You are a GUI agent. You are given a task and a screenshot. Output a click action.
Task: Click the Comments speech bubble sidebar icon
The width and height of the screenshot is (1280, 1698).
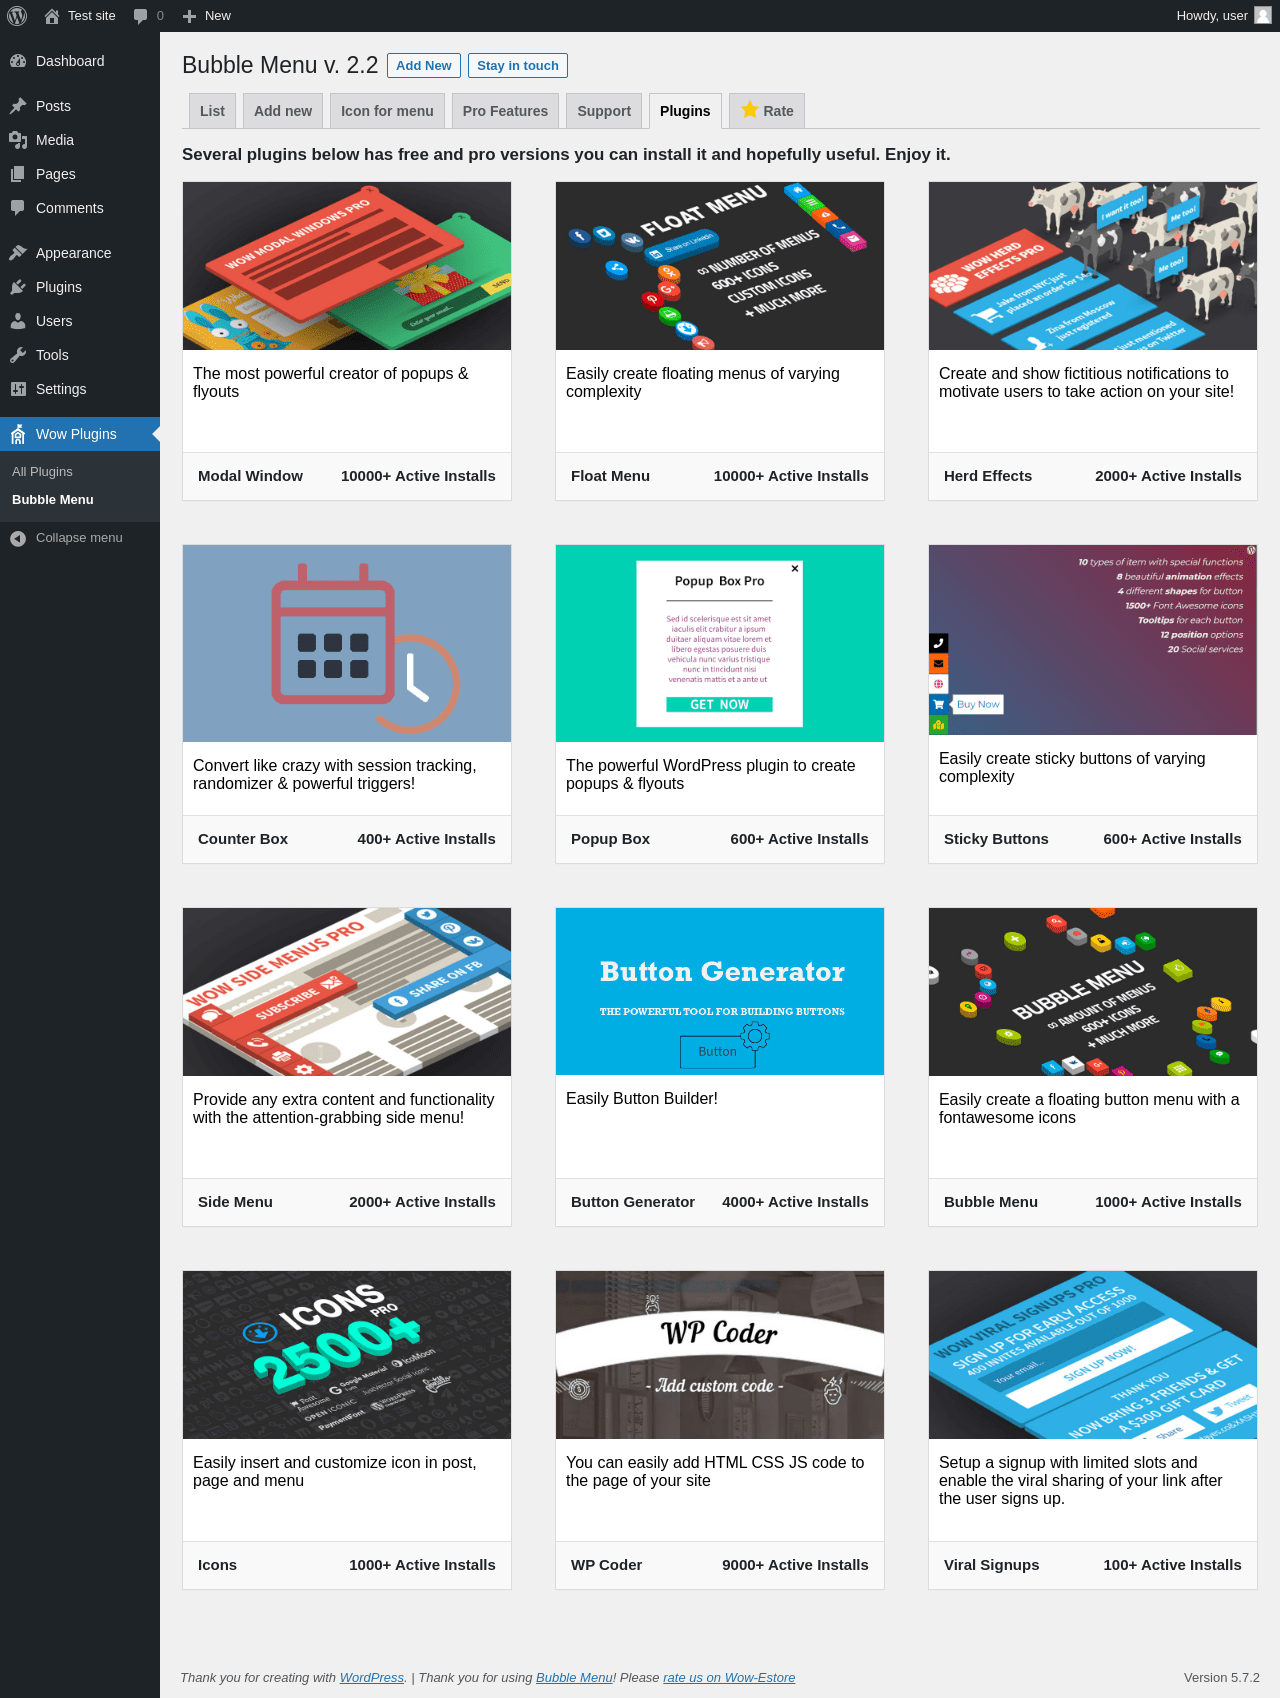click(x=18, y=208)
